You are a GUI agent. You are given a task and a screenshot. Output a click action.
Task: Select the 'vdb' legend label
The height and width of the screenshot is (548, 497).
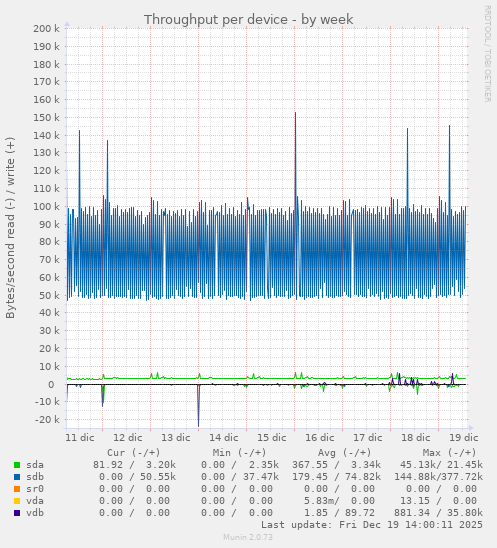tap(35, 513)
